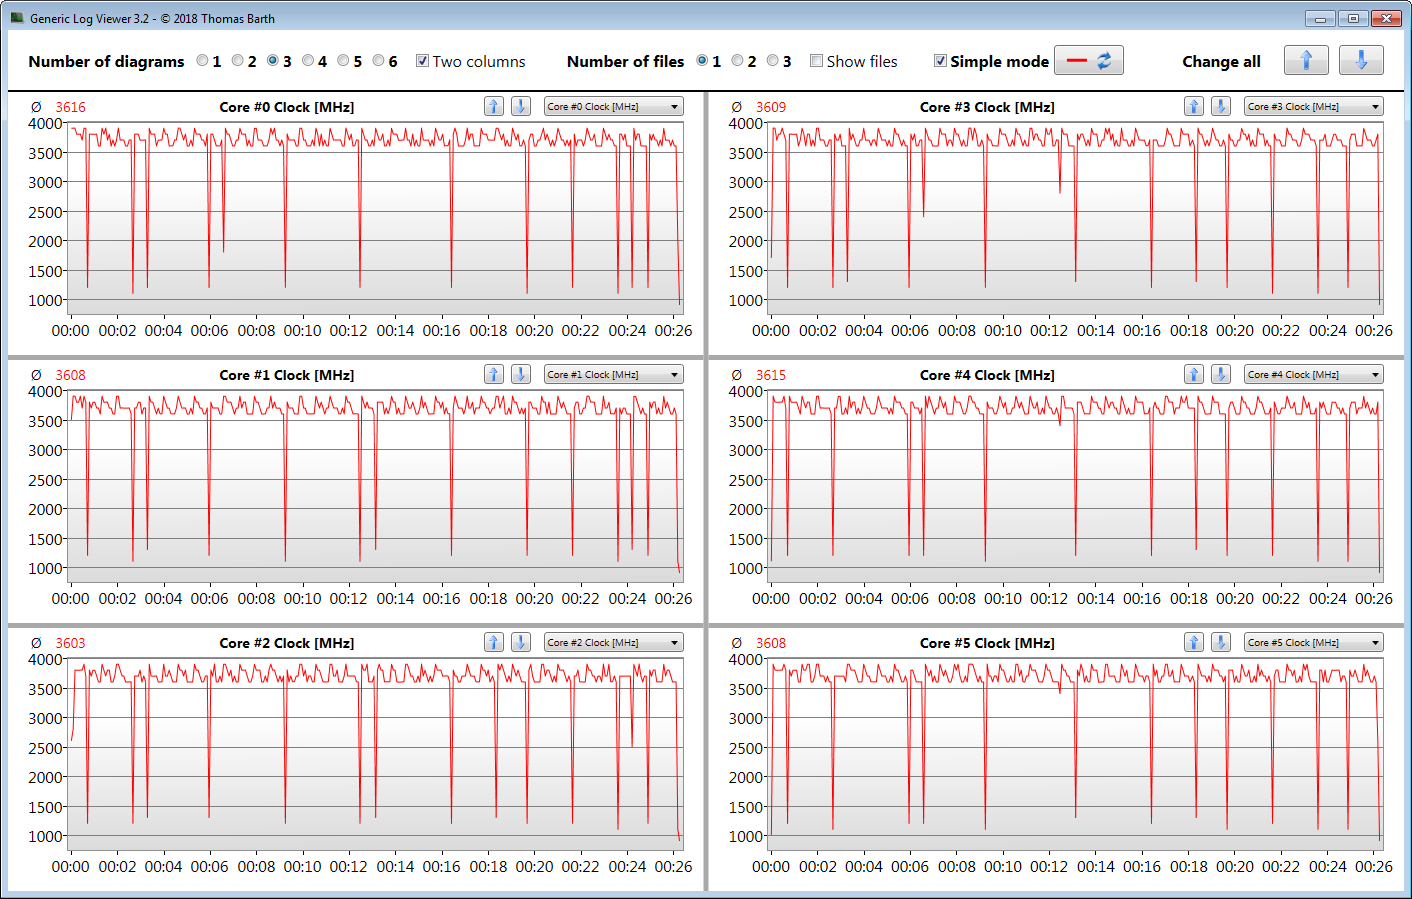The height and width of the screenshot is (899, 1412).
Task: Minimize the Generic Log Viewer window
Action: (x=1320, y=18)
